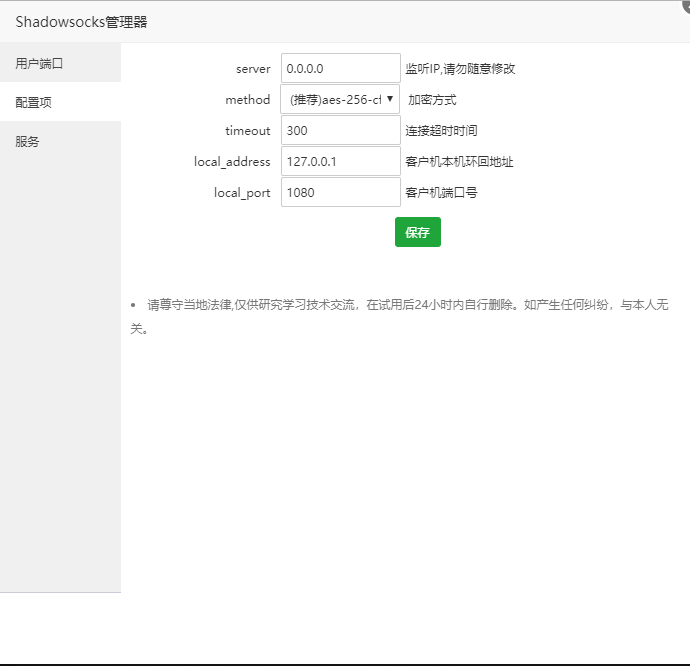Screen dimensions: 690x666
Task: Click the 加密方式 label
Action: tap(432, 100)
